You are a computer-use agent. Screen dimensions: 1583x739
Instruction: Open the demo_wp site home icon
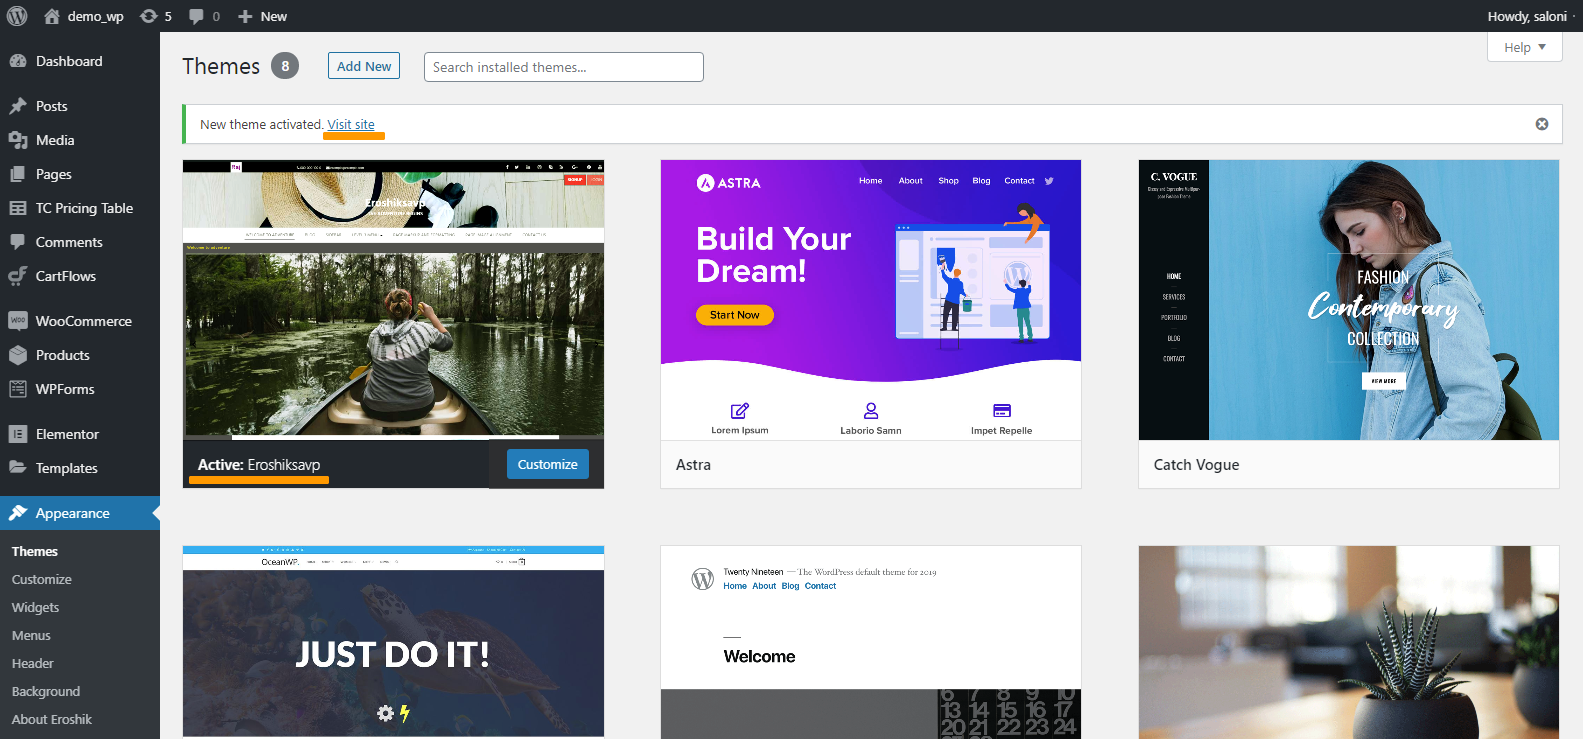click(52, 16)
